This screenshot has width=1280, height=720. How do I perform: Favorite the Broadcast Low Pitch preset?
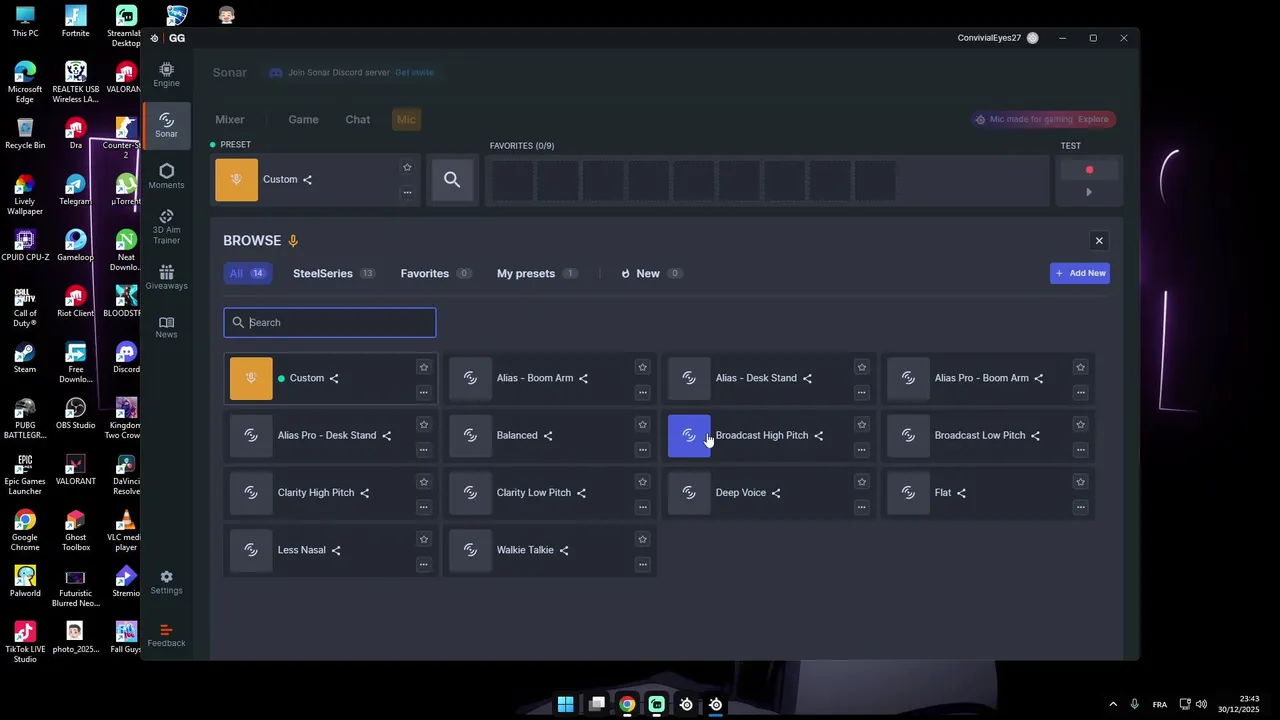click(1080, 424)
